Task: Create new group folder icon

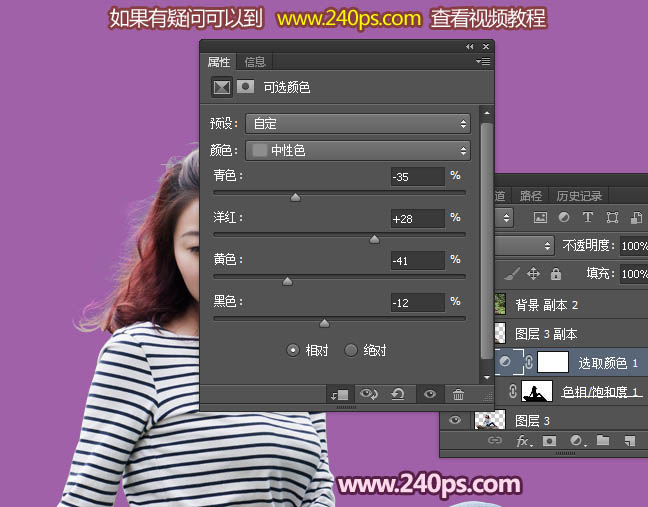Action: pos(603,440)
